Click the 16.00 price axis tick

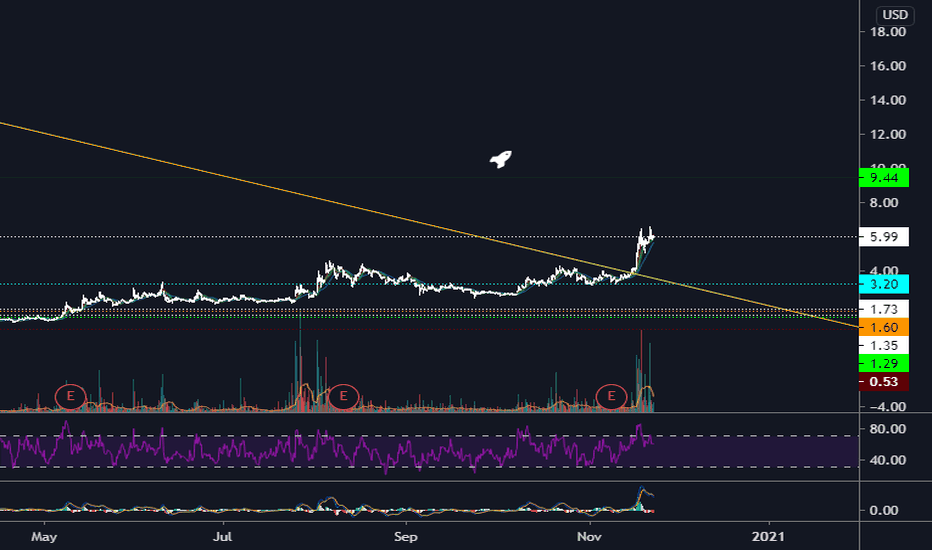point(888,66)
